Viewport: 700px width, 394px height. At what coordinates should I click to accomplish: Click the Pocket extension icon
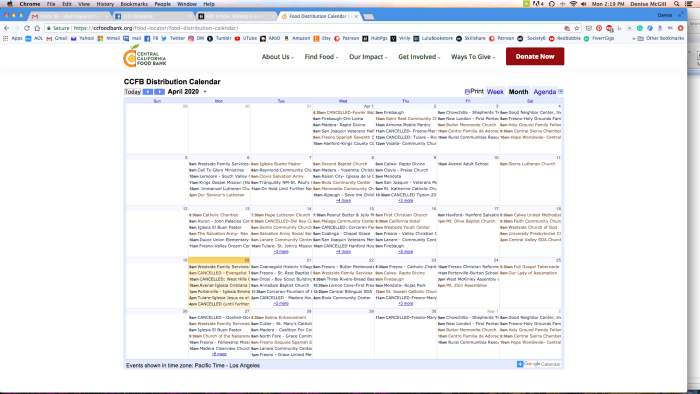pos(589,28)
